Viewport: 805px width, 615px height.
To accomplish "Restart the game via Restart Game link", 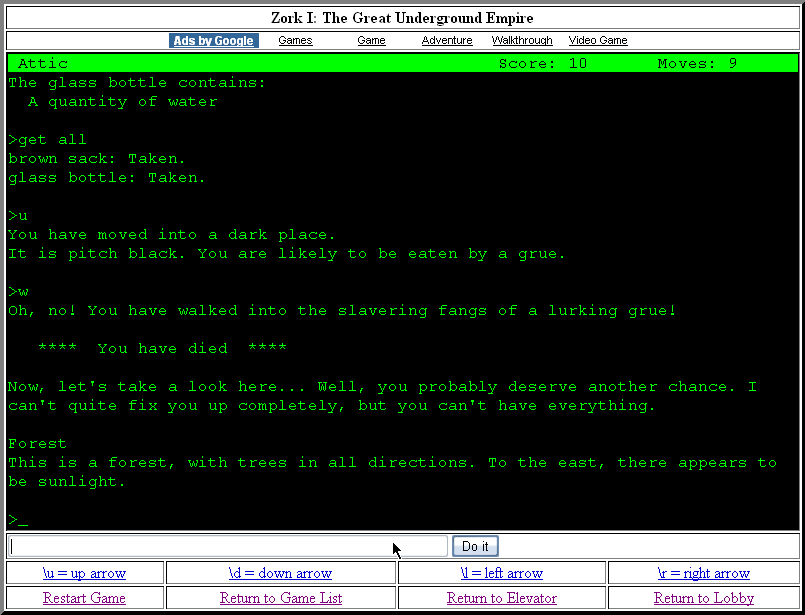I will click(x=84, y=597).
